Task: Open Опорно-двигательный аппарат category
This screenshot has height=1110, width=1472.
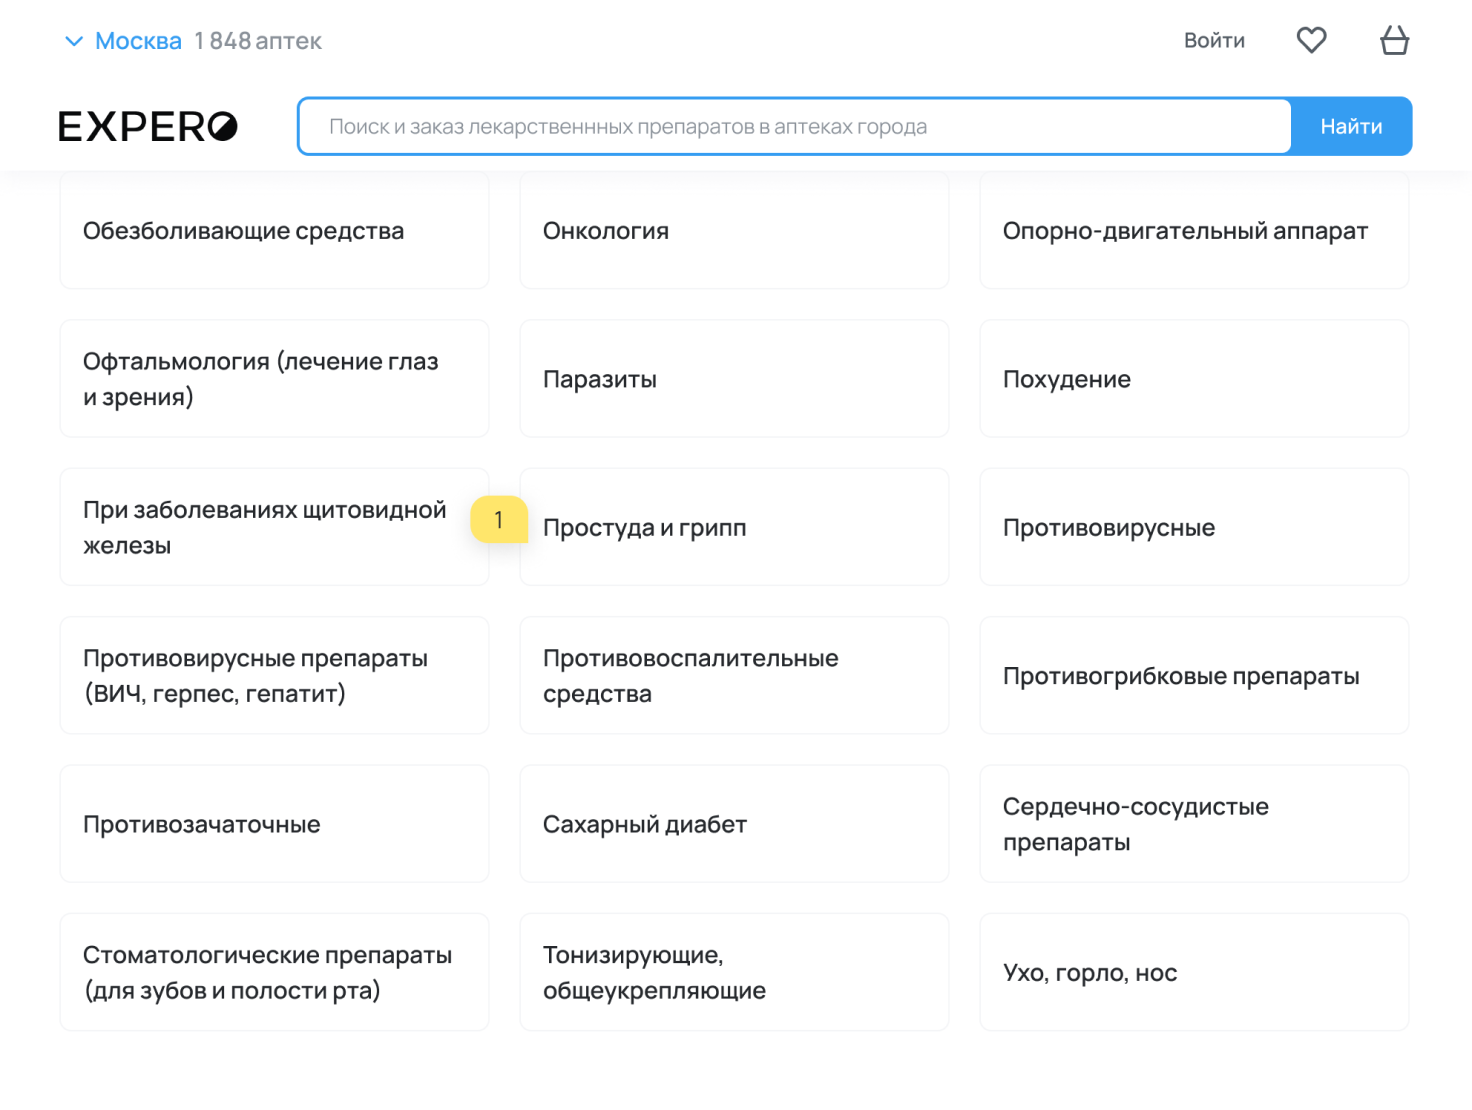Action: [1194, 231]
